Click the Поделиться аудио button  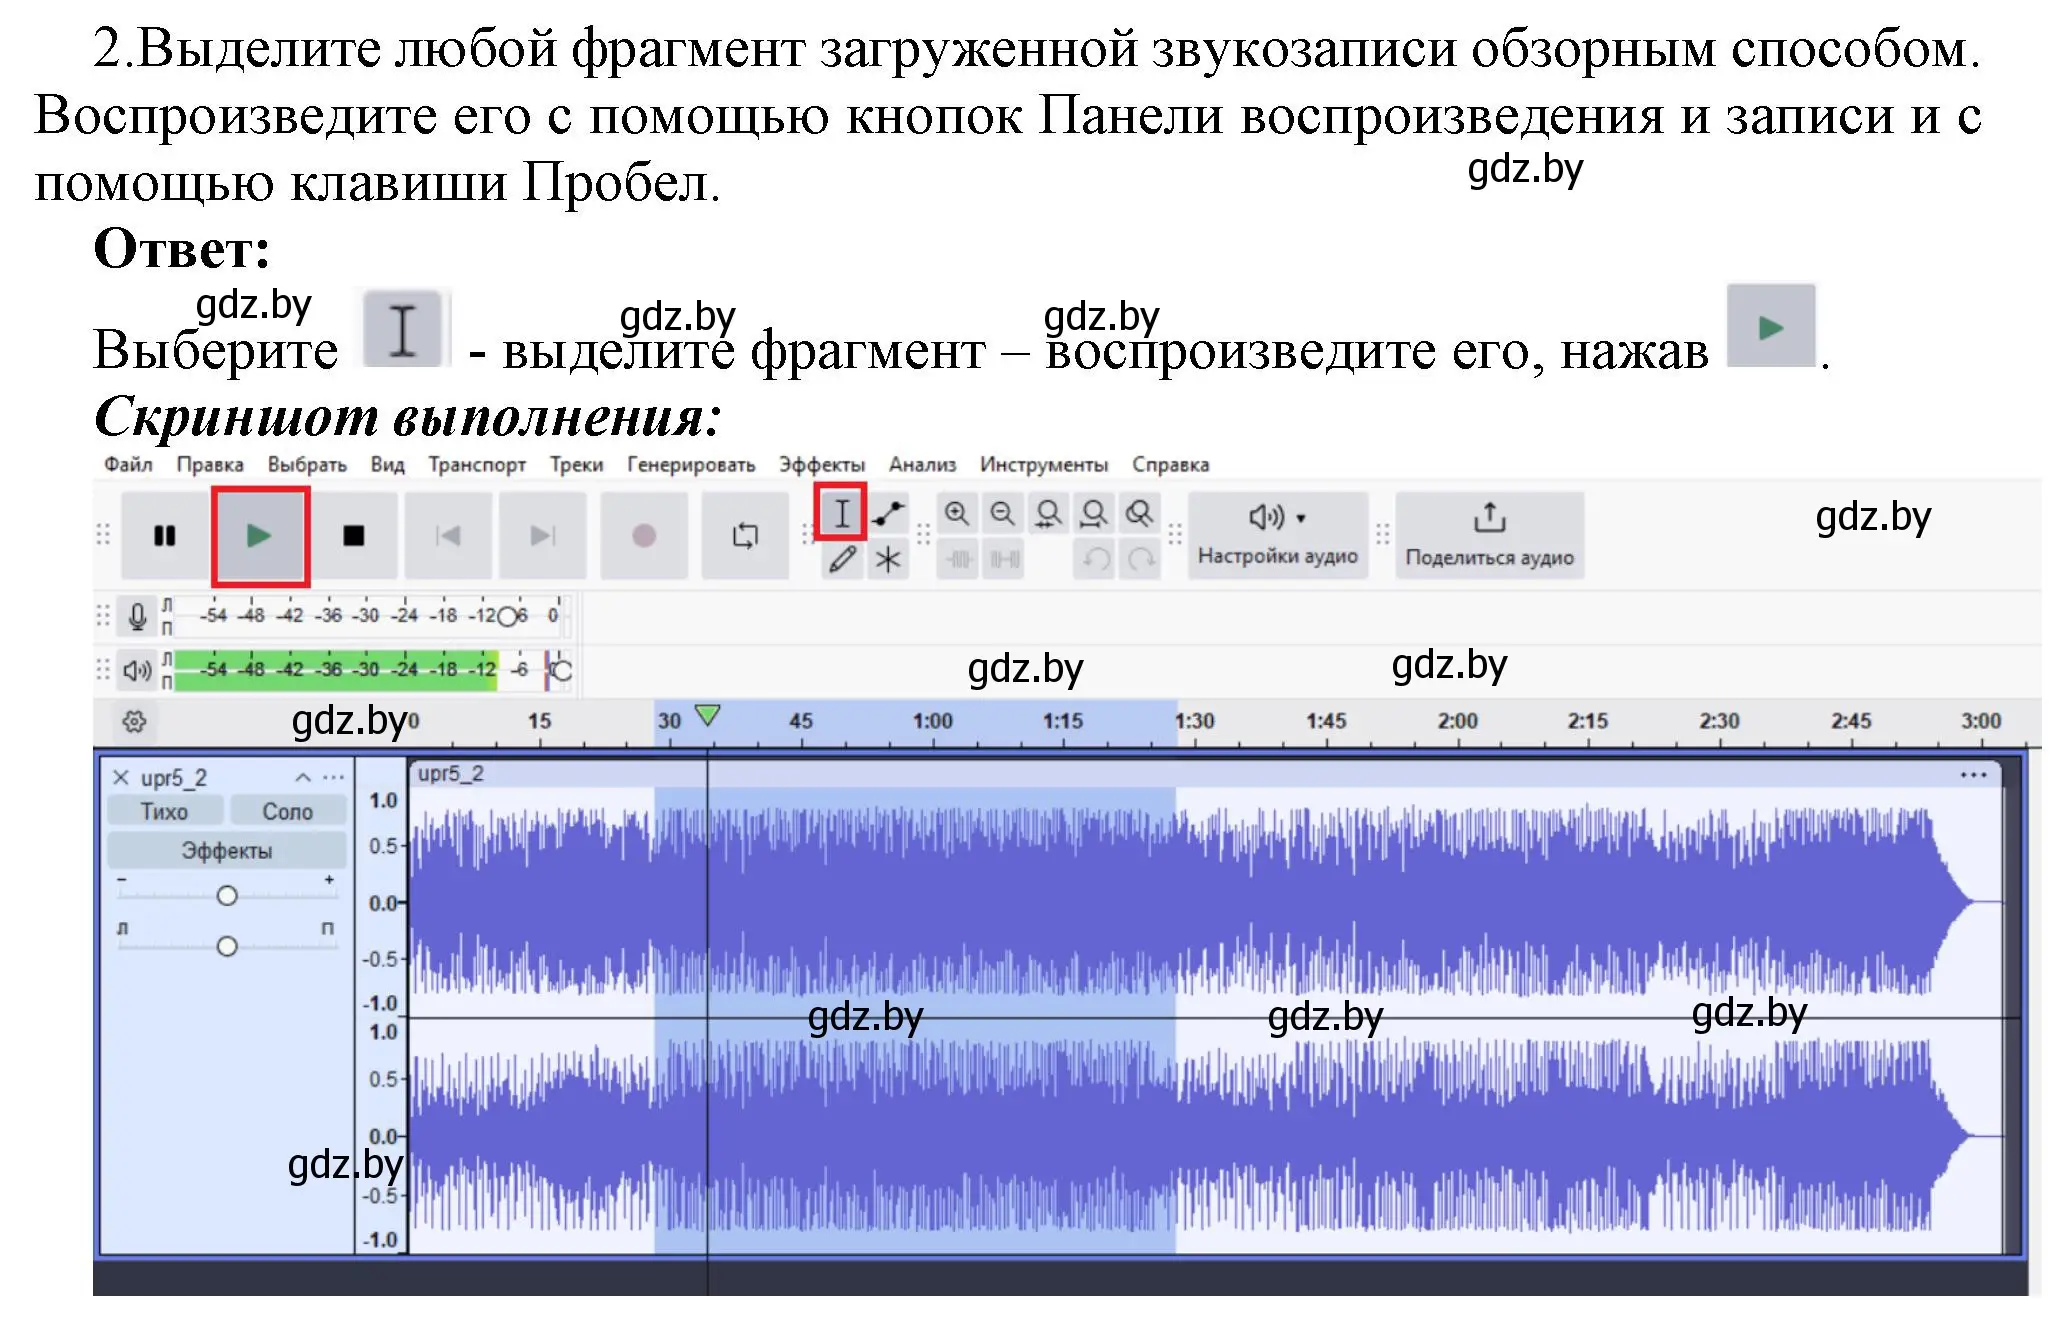click(x=1489, y=535)
